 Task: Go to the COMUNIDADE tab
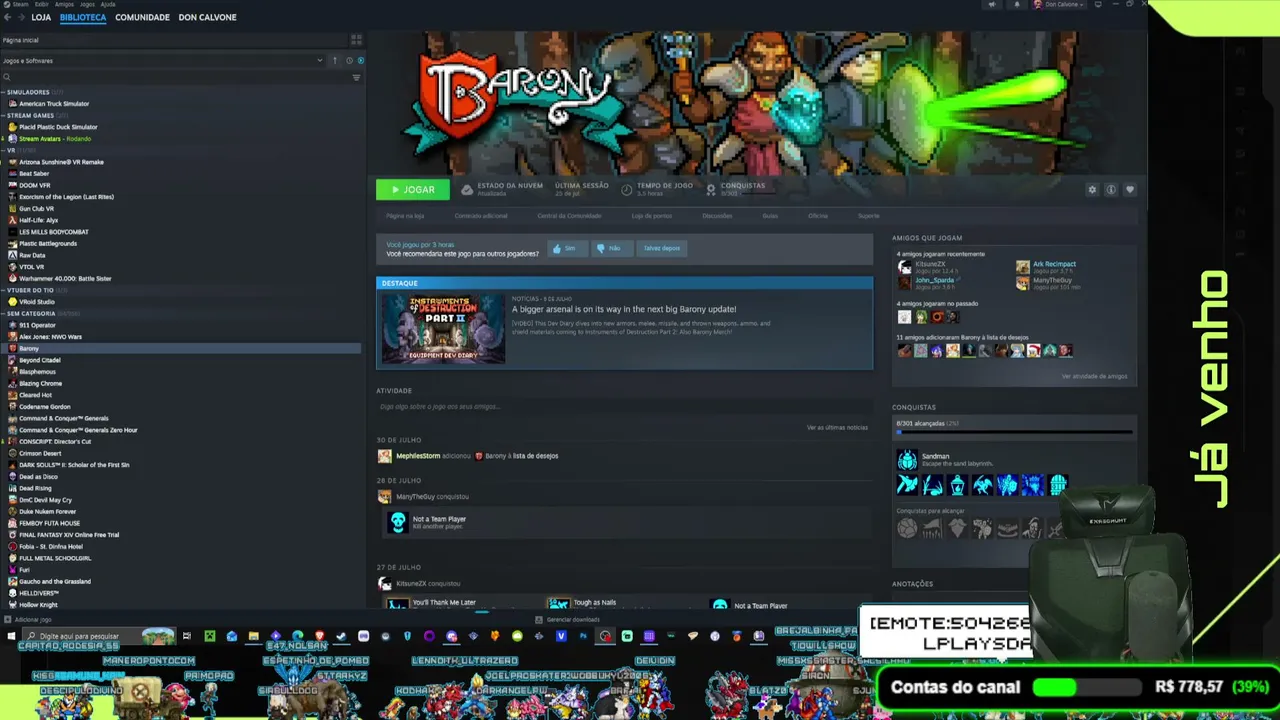[142, 18]
